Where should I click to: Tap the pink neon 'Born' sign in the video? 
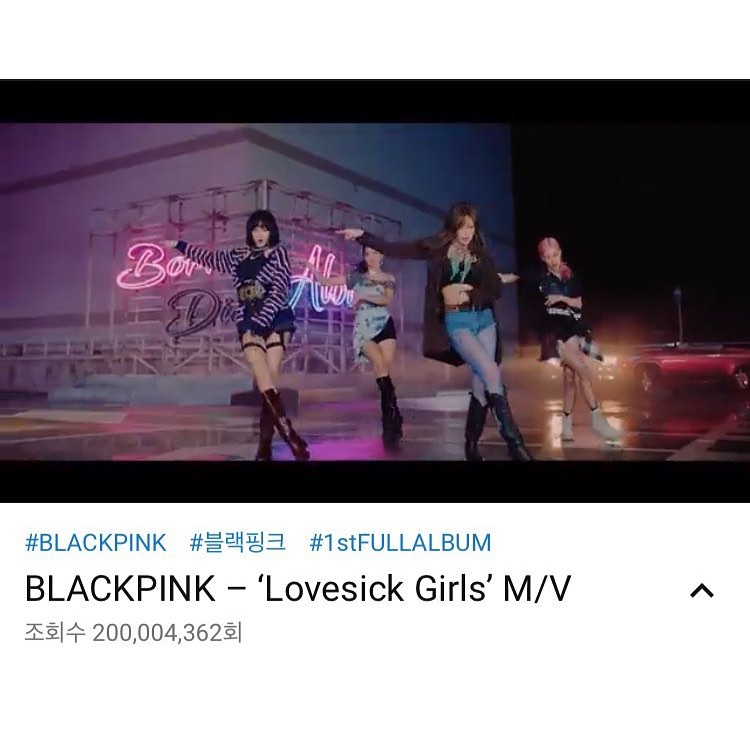coord(146,265)
